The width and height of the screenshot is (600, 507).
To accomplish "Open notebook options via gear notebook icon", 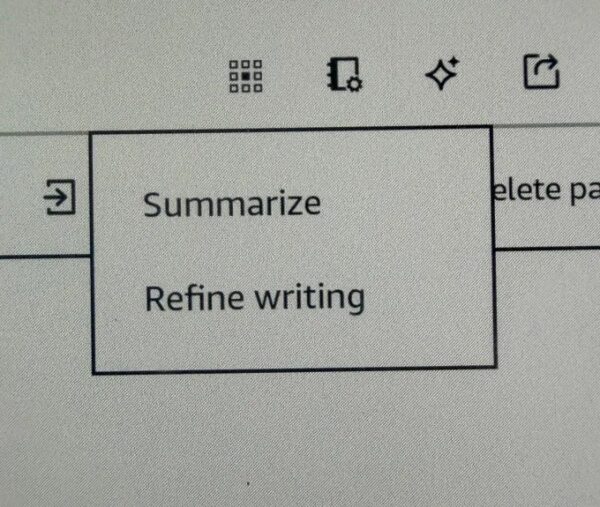I will tap(345, 75).
